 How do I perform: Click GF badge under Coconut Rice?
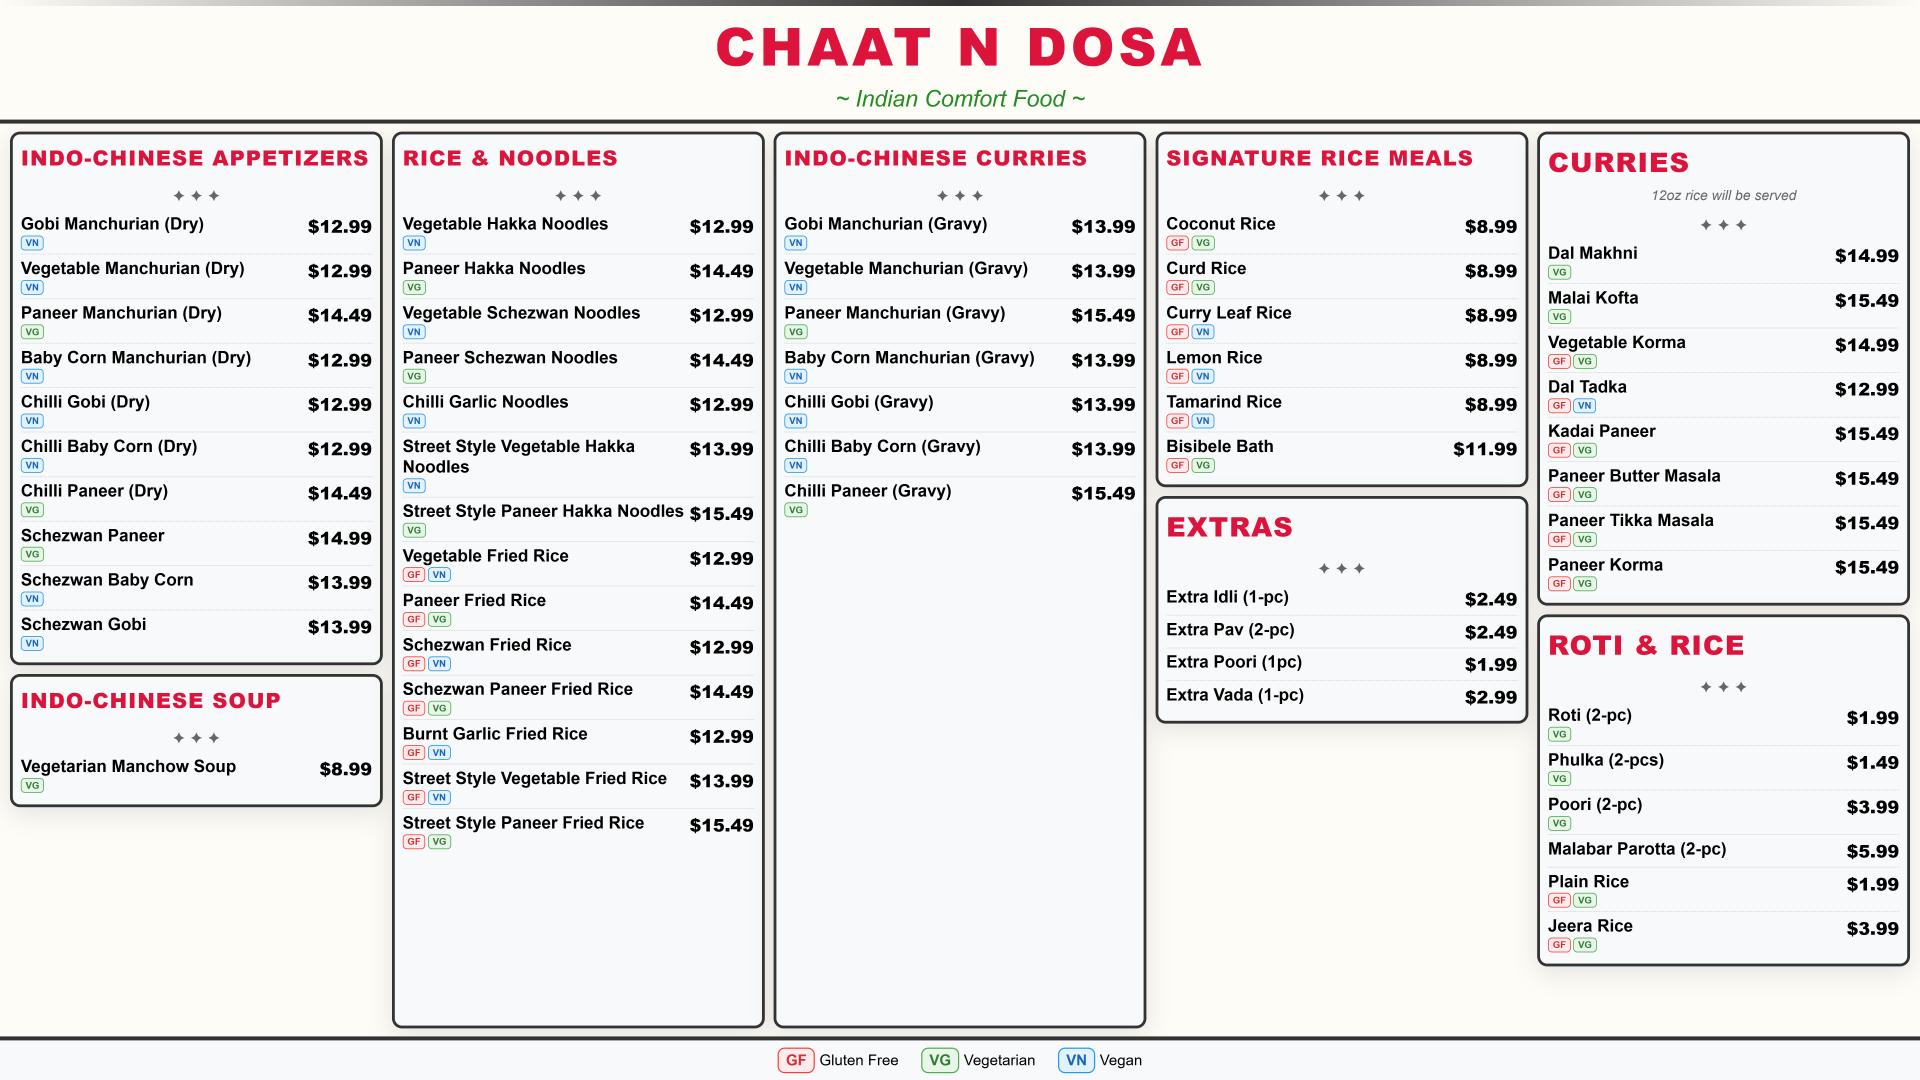1177,243
